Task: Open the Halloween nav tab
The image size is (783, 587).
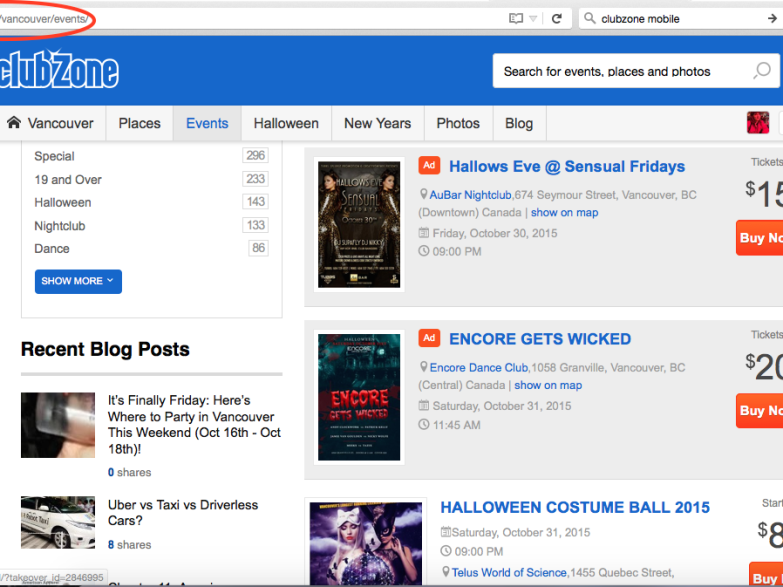Action: [x=286, y=123]
